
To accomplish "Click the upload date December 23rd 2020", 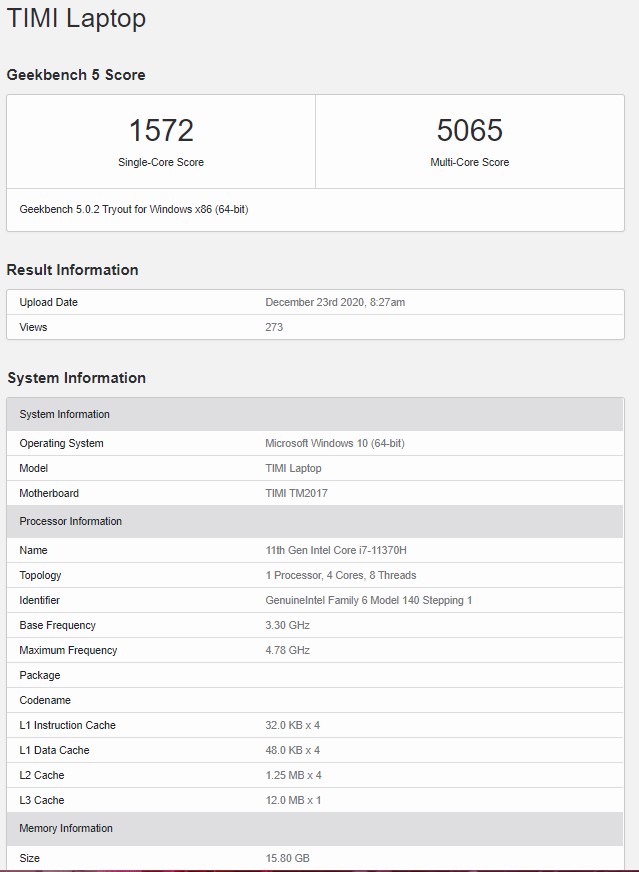I will [335, 302].
